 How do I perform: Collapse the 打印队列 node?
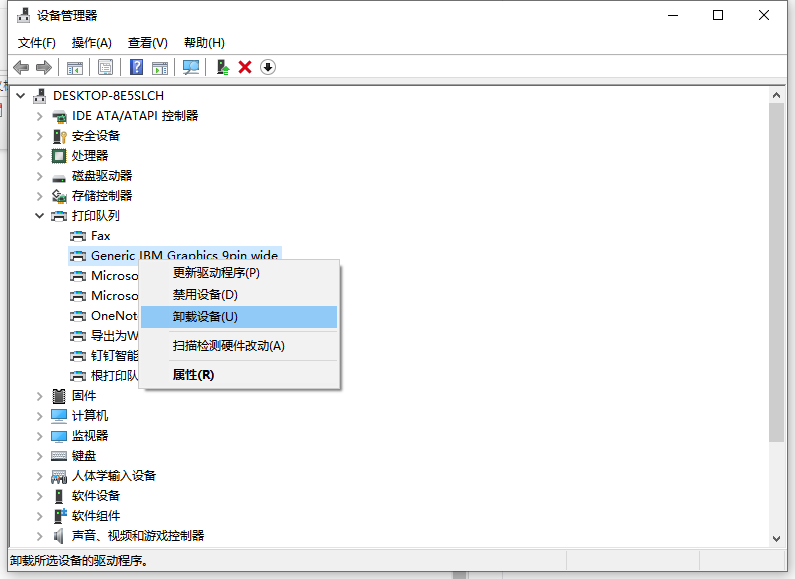tap(40, 216)
